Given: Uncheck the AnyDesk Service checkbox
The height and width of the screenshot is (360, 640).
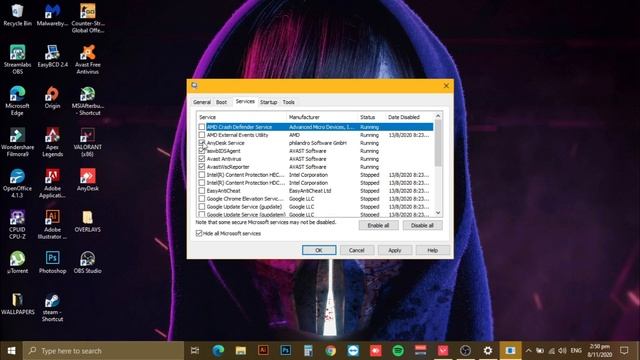Looking at the screenshot, I should coord(202,143).
